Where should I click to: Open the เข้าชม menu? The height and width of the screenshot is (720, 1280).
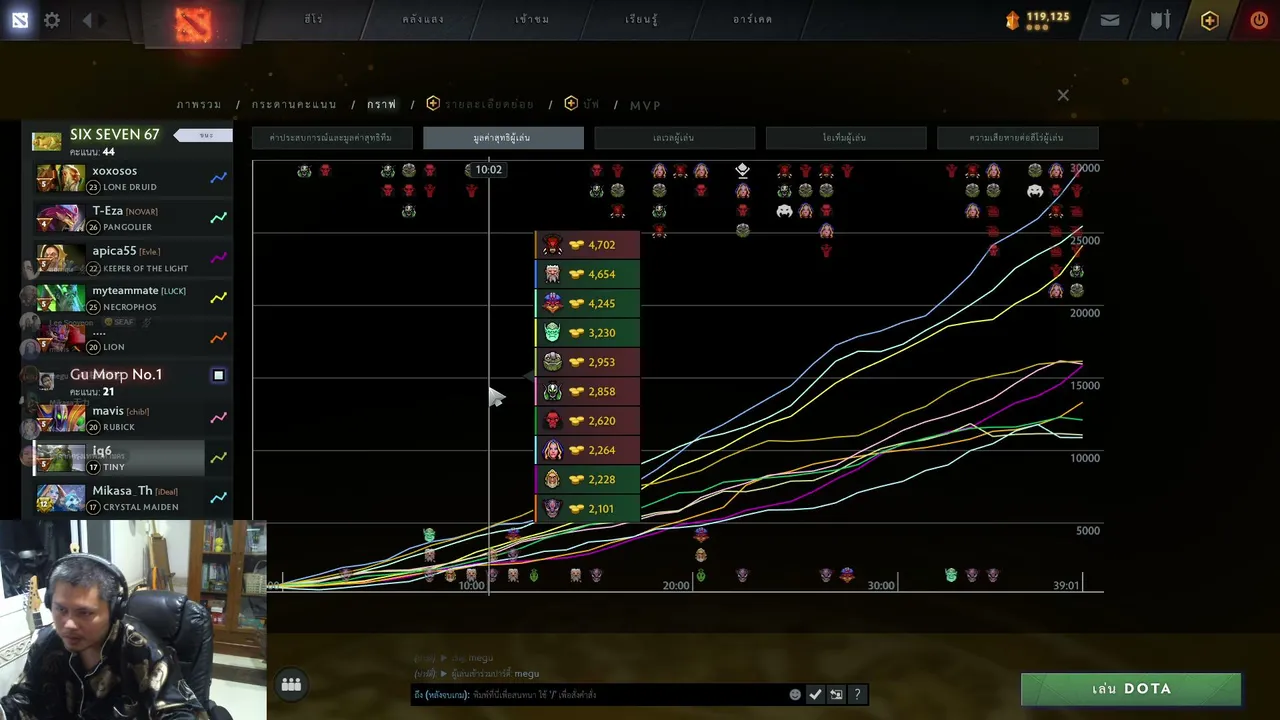click(x=532, y=19)
